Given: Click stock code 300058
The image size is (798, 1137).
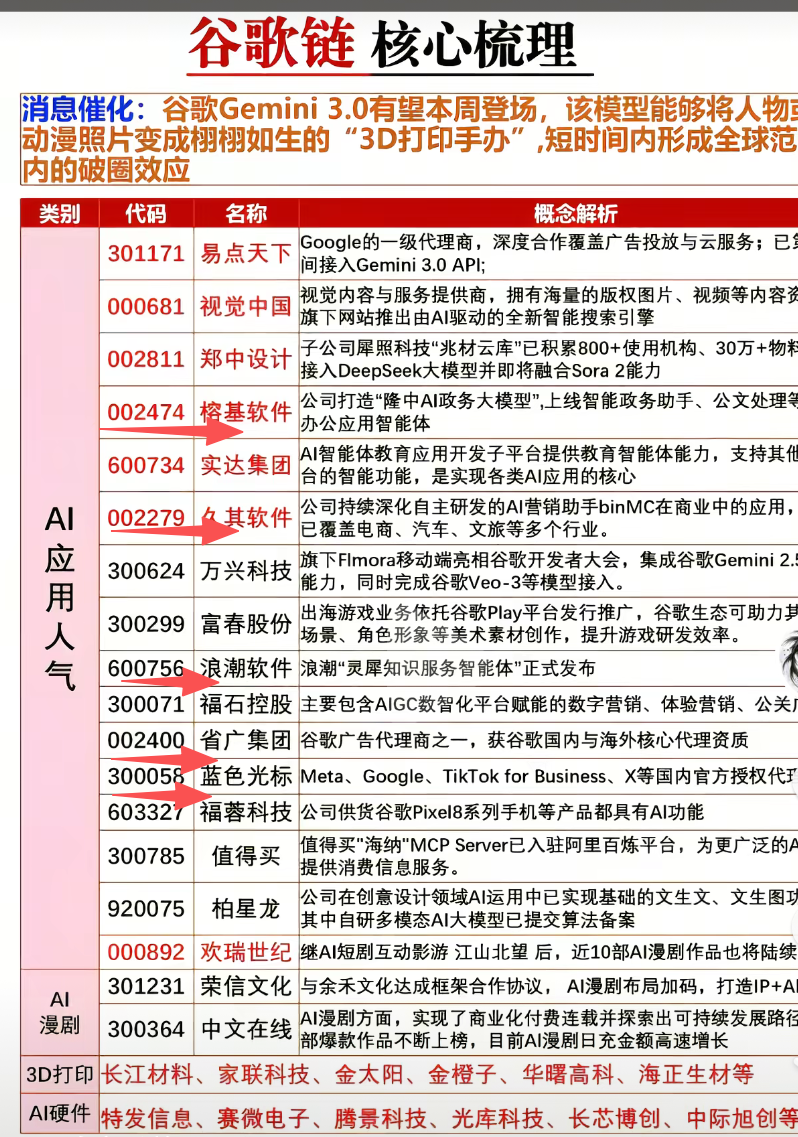Looking at the screenshot, I should (x=146, y=776).
